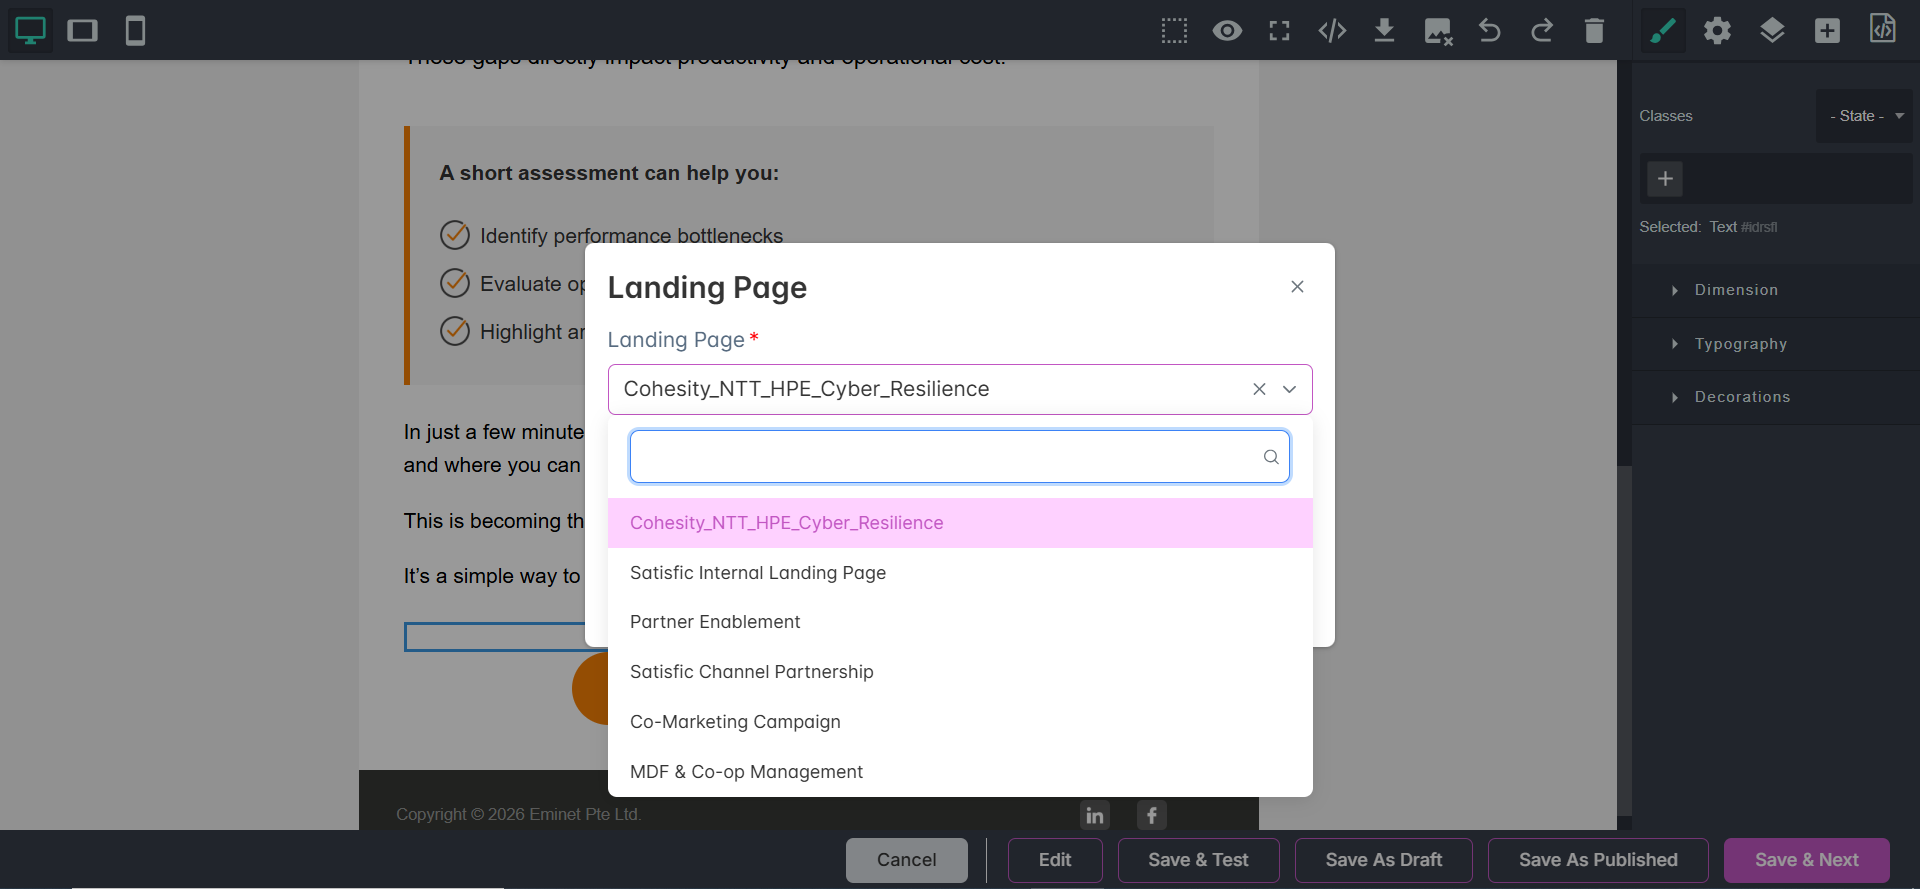Redo the last change
1920x889 pixels.
(1542, 31)
